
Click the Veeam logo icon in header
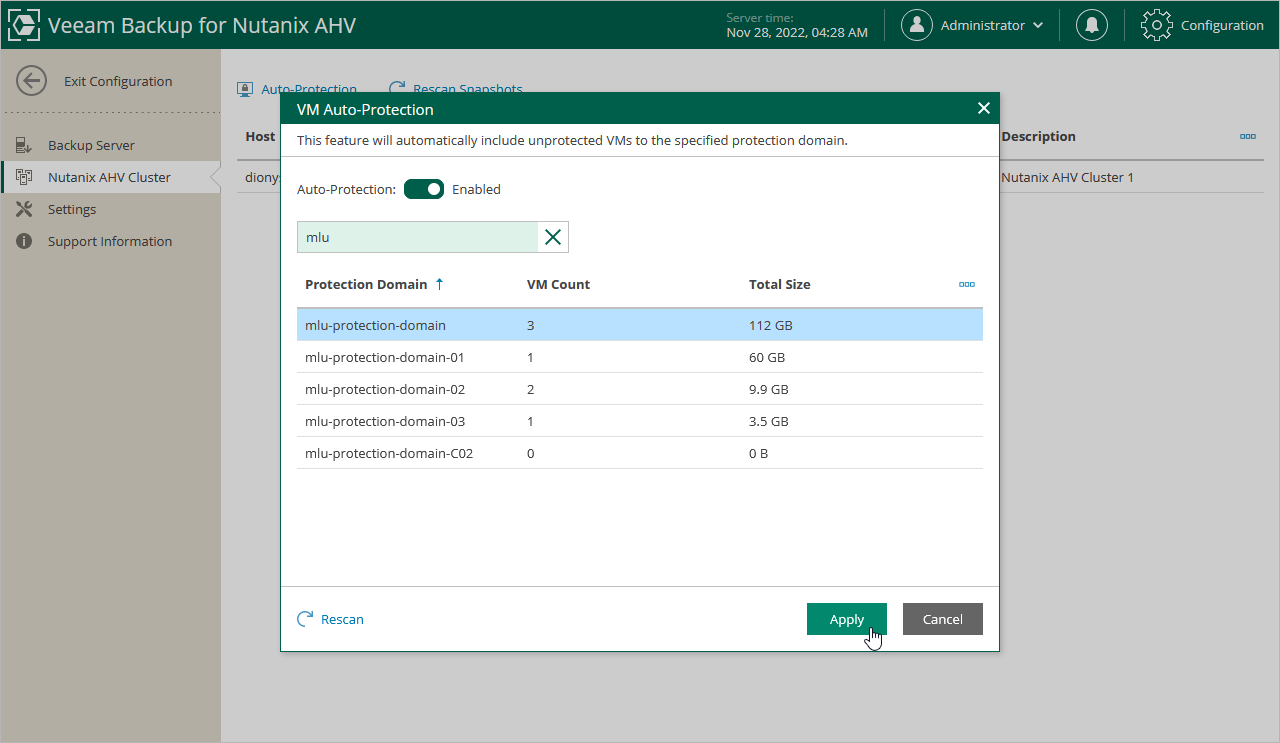24,25
